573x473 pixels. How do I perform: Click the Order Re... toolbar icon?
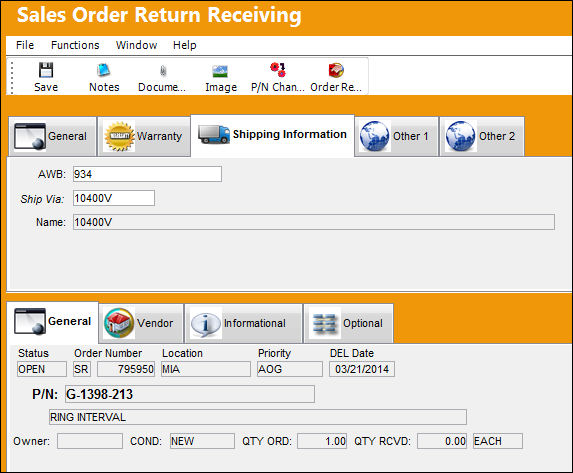pyautogui.click(x=336, y=70)
